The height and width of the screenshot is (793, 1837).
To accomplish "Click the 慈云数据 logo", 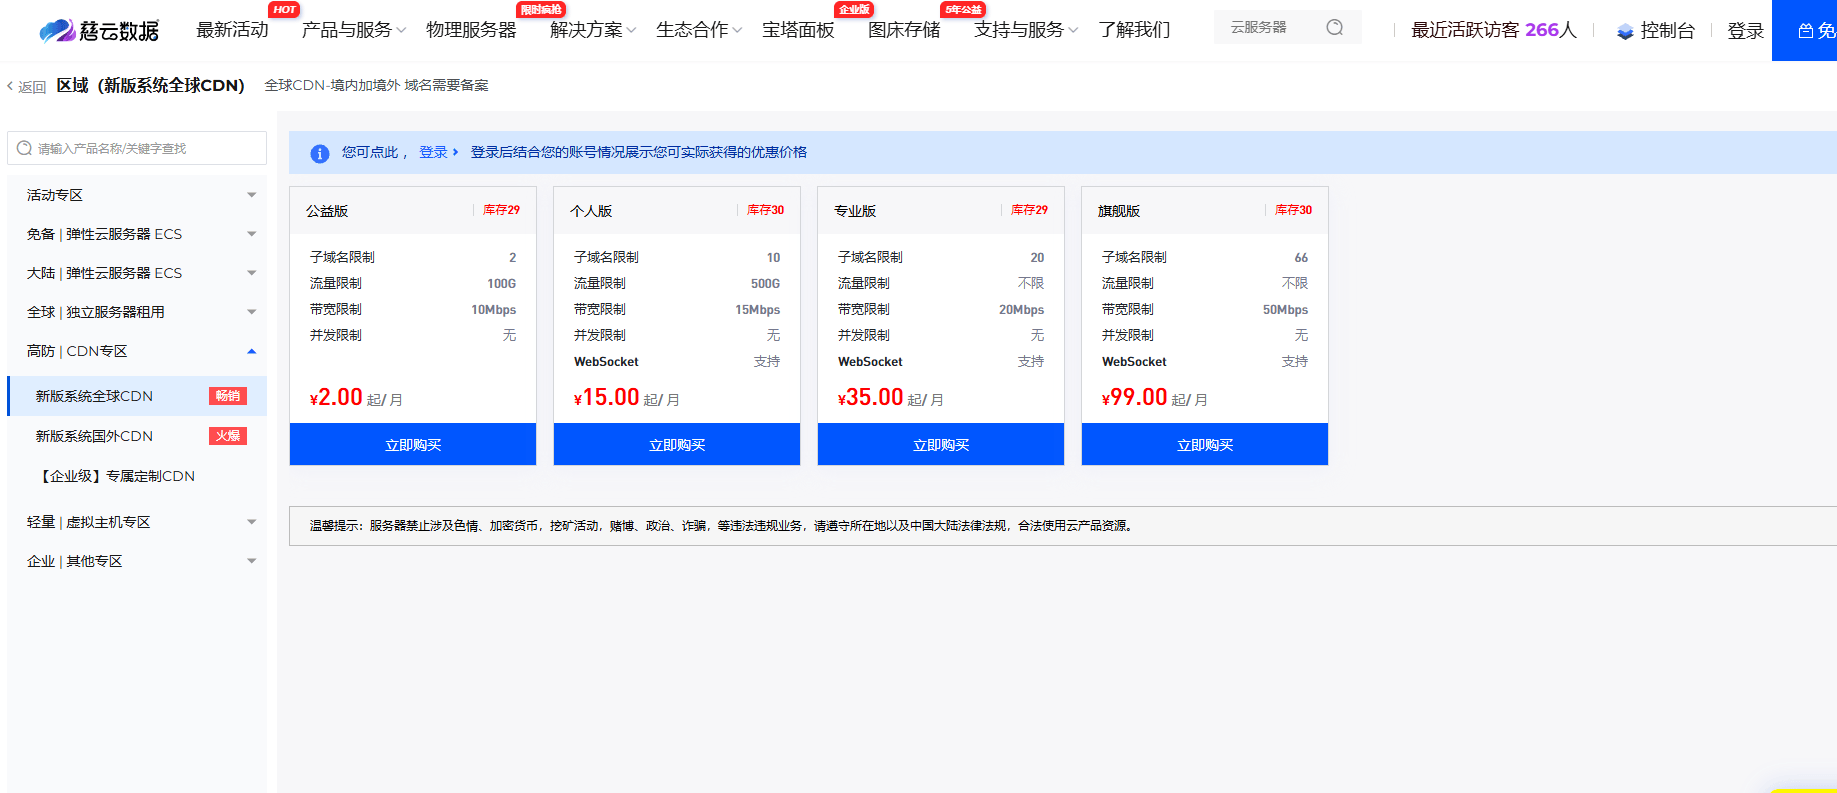I will tap(98, 30).
